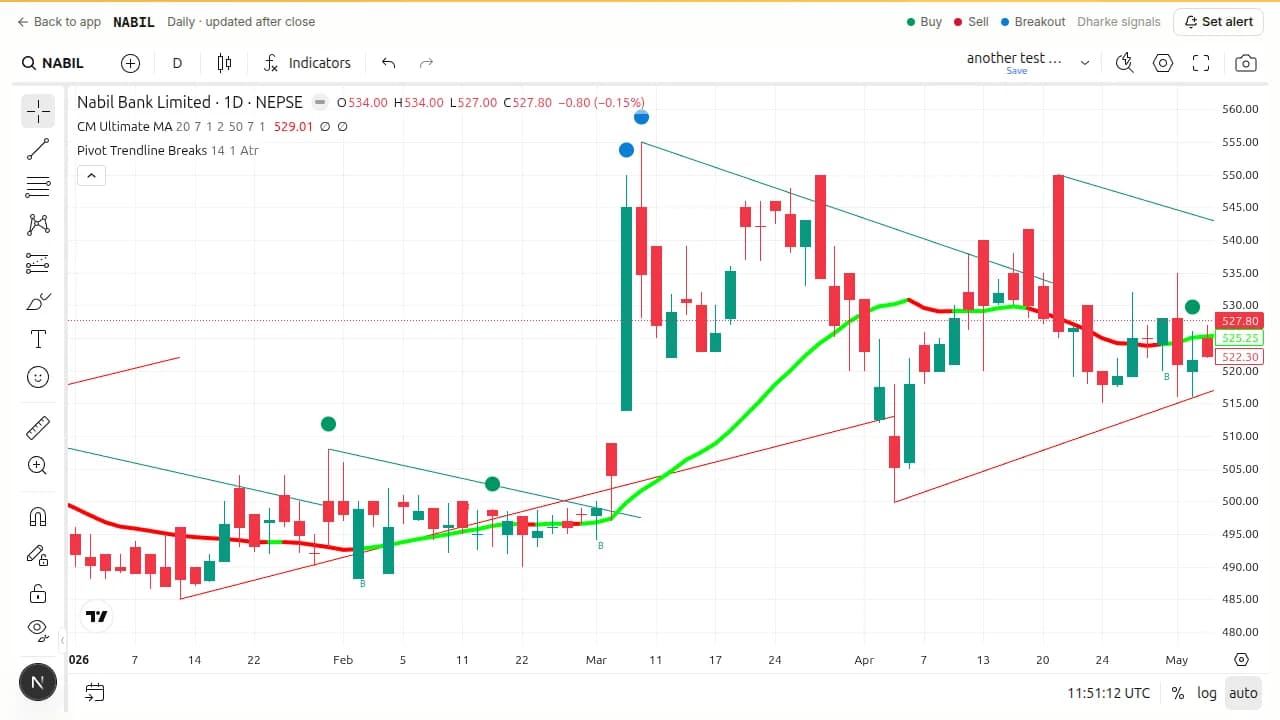Undo the last chart action
Screen dimensions: 1280x720
pos(389,63)
